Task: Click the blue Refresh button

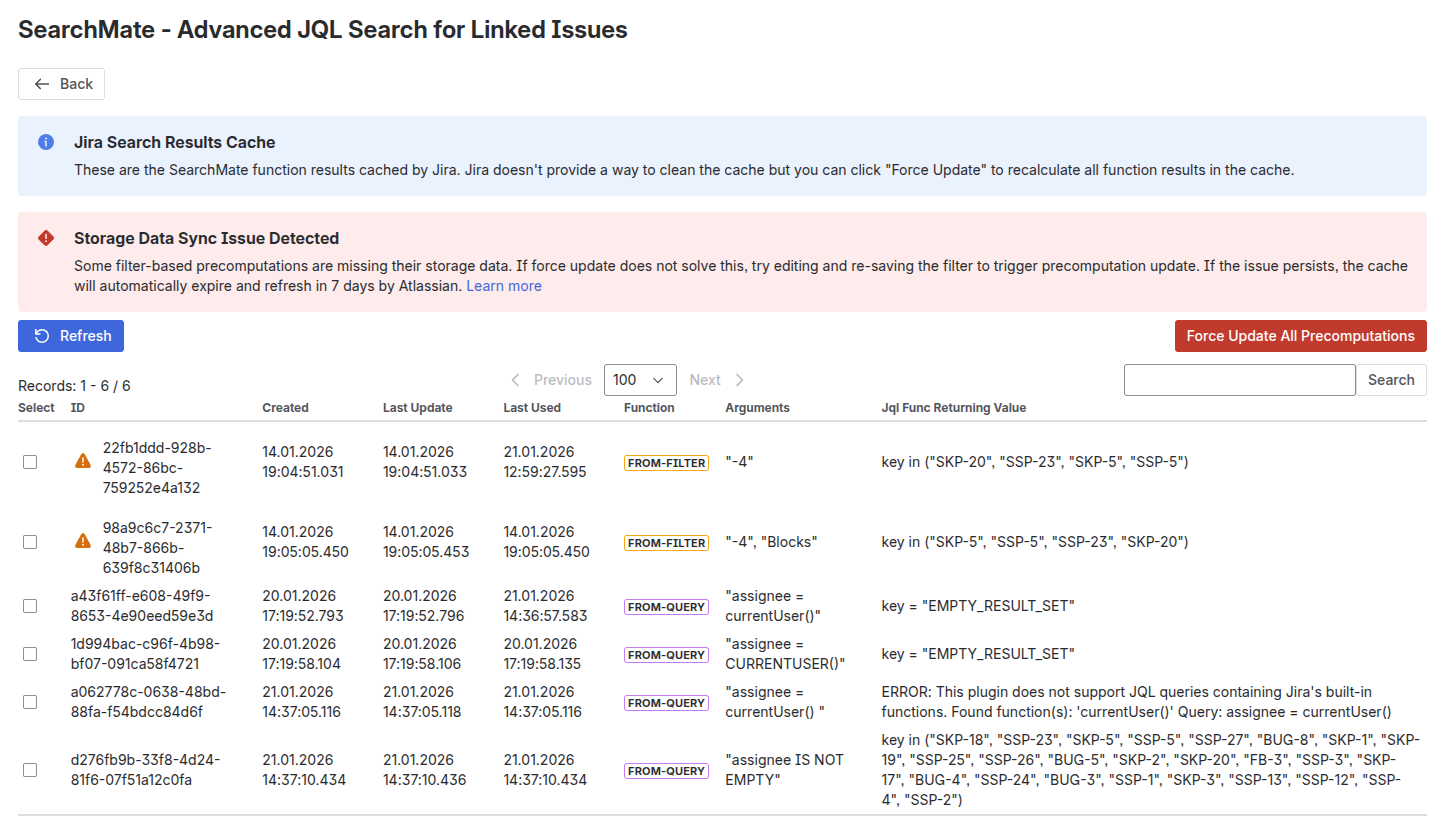Action: (x=71, y=336)
